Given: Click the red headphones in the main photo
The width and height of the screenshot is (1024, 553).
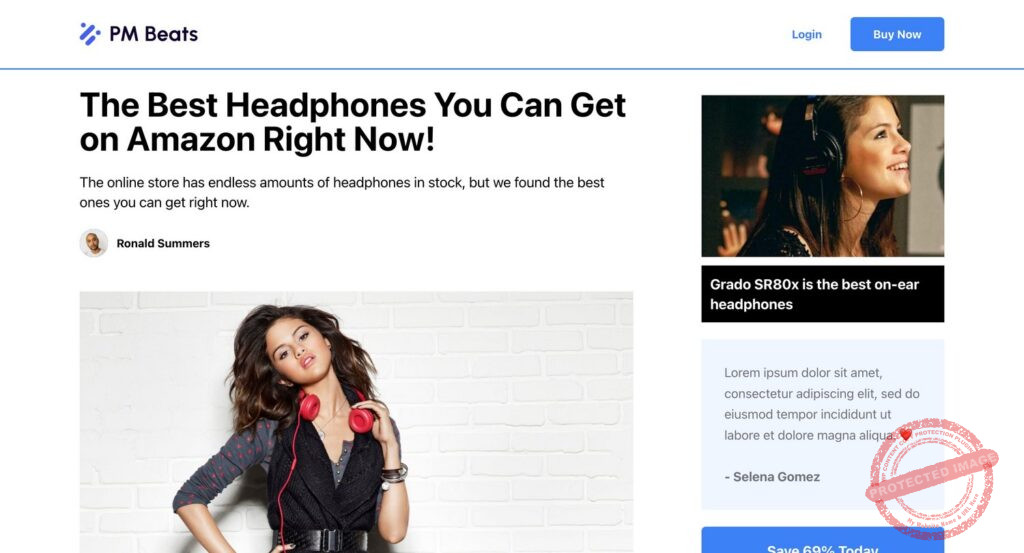Looking at the screenshot, I should (x=336, y=411).
